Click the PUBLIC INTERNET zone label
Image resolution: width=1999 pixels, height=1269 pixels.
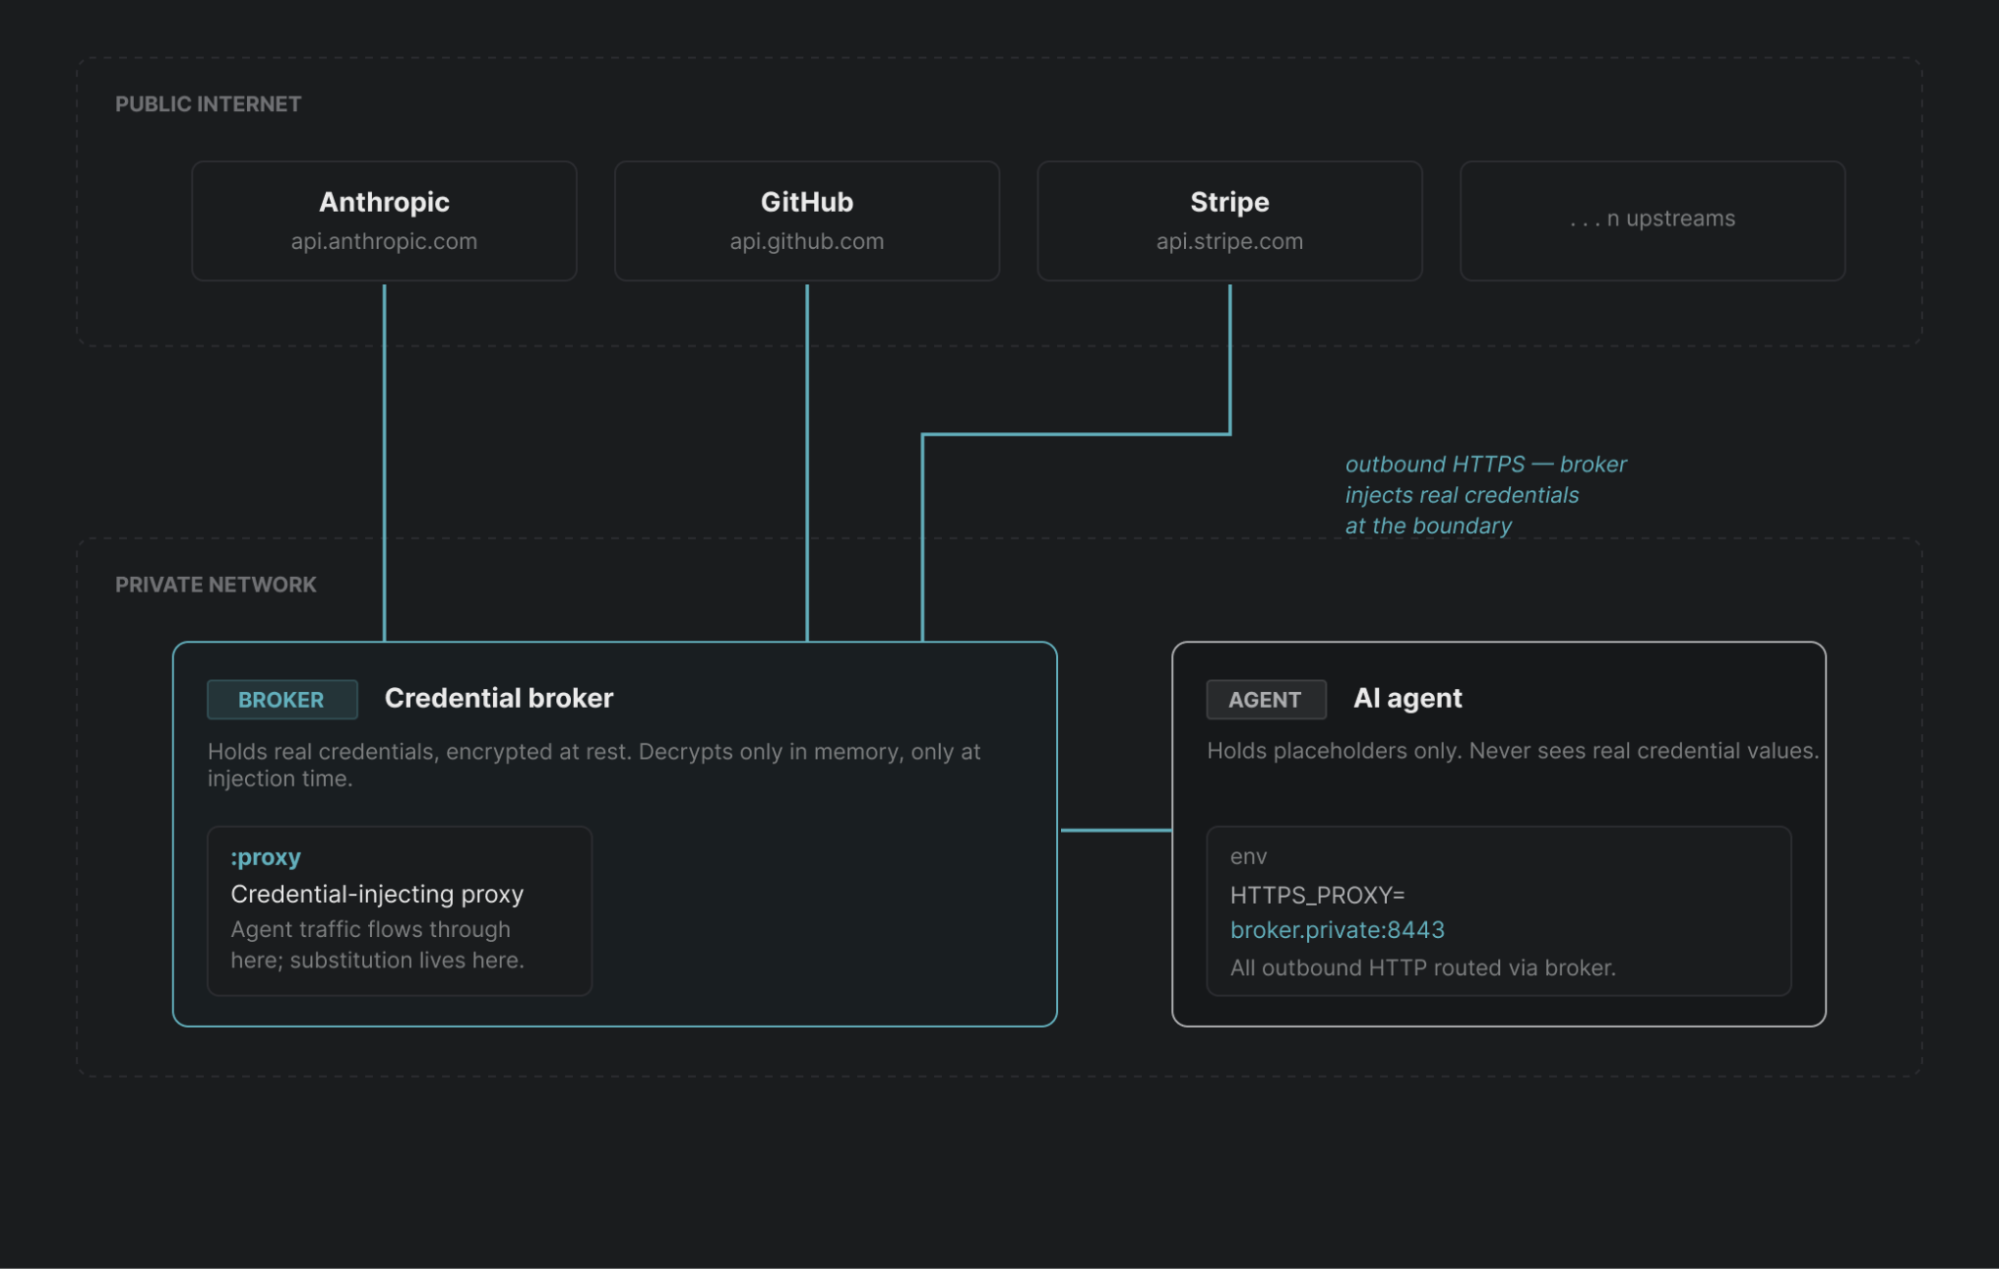208,104
